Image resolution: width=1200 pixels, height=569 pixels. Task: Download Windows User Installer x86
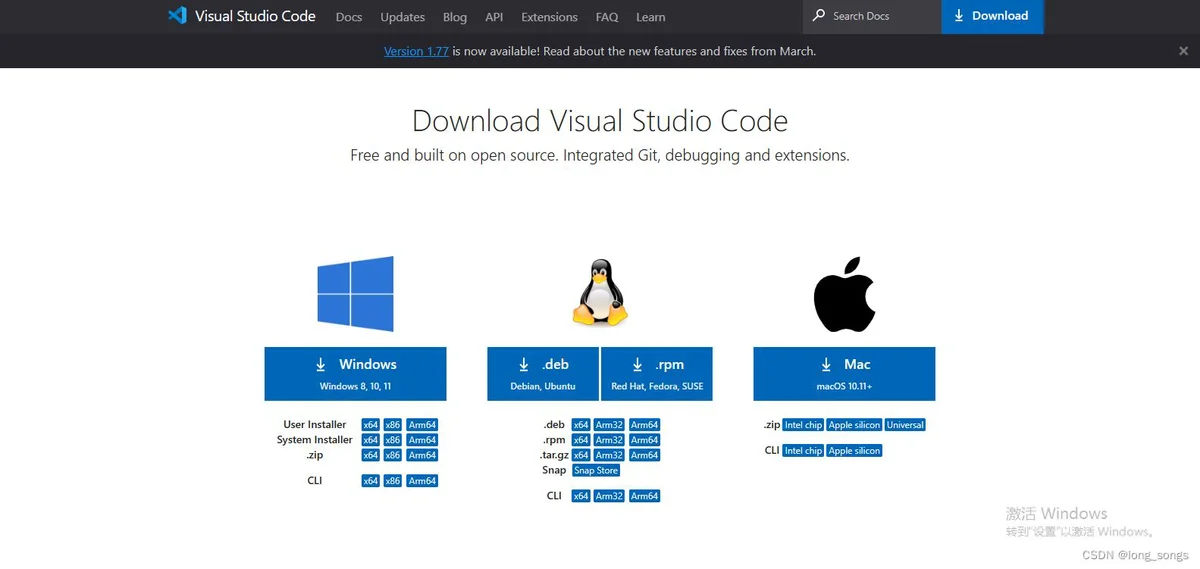pyautogui.click(x=393, y=425)
